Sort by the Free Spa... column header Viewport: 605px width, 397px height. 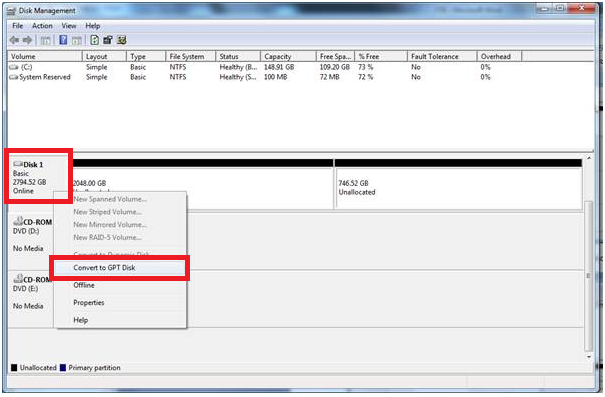(335, 56)
